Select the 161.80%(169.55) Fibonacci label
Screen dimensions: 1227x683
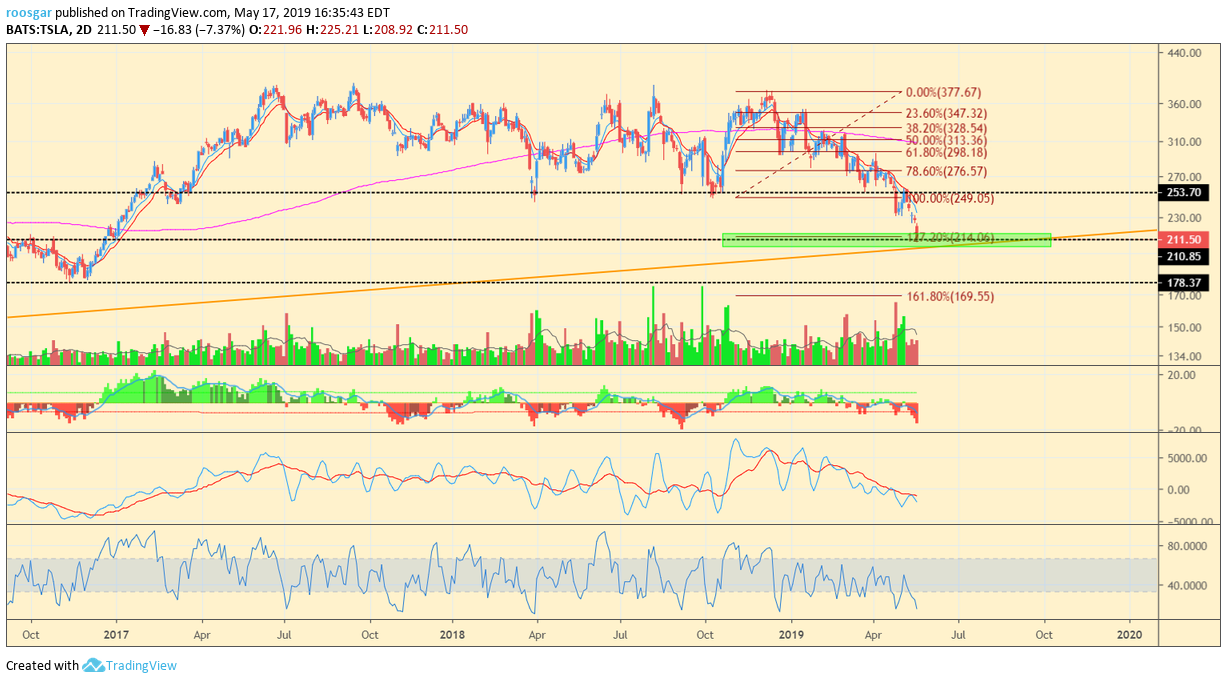coord(950,297)
